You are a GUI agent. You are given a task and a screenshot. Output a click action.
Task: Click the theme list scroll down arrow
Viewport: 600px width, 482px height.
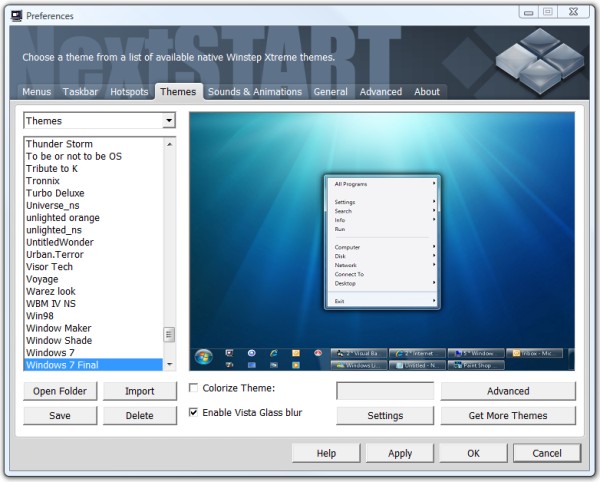pyautogui.click(x=170, y=365)
